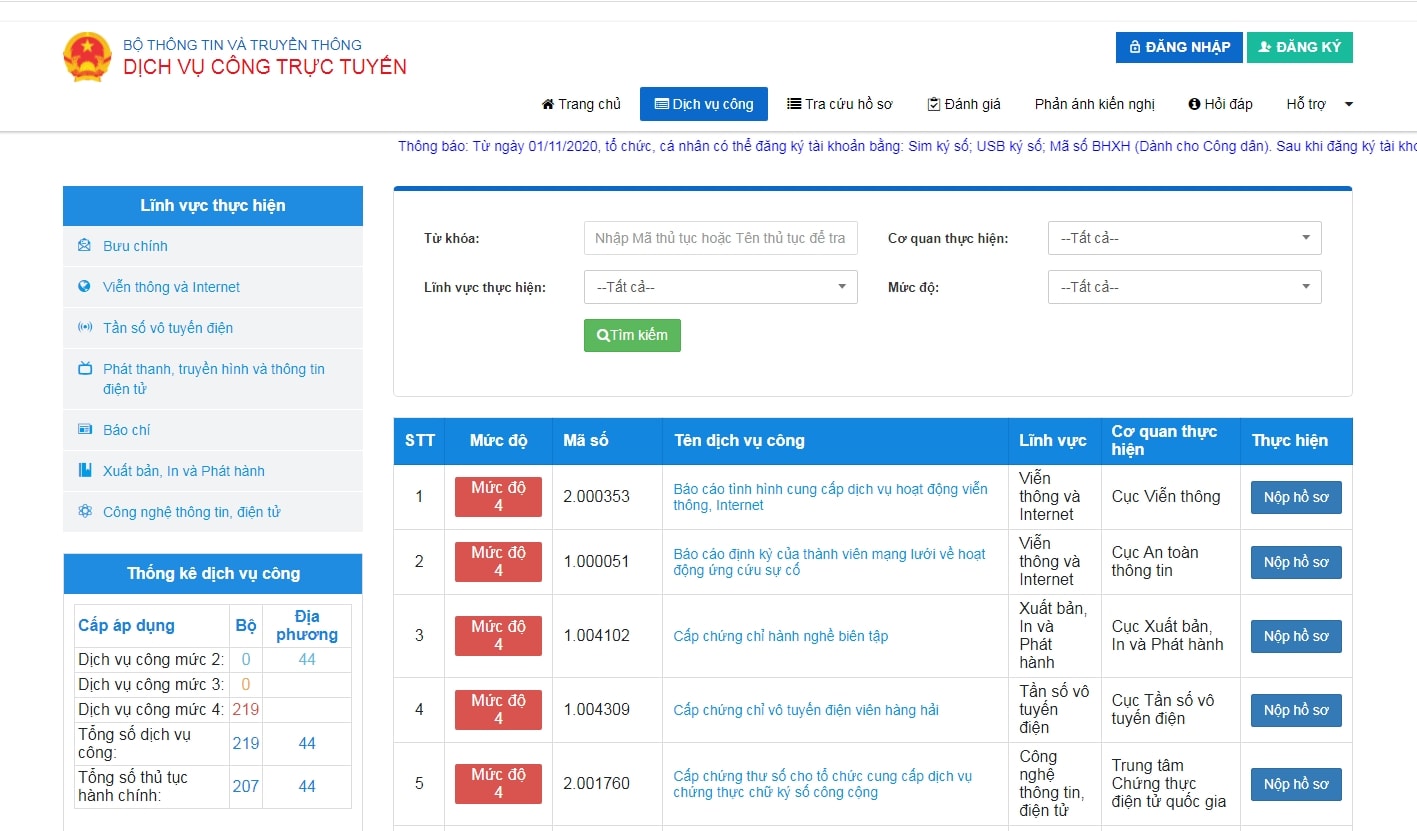Click the Mức độ 4 badge in row 1

[x=498, y=497]
